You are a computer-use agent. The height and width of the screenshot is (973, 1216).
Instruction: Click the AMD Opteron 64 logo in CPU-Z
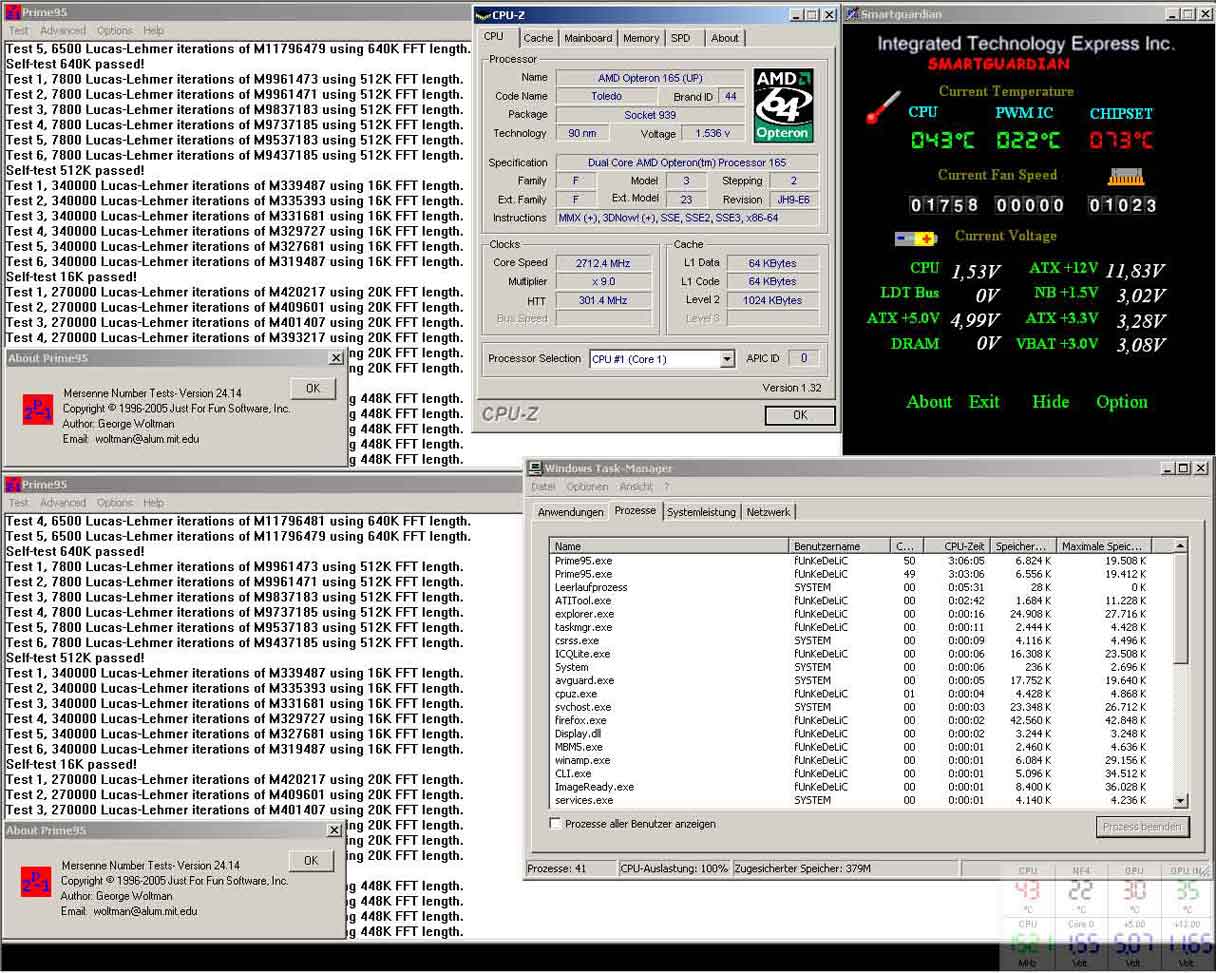tap(783, 105)
